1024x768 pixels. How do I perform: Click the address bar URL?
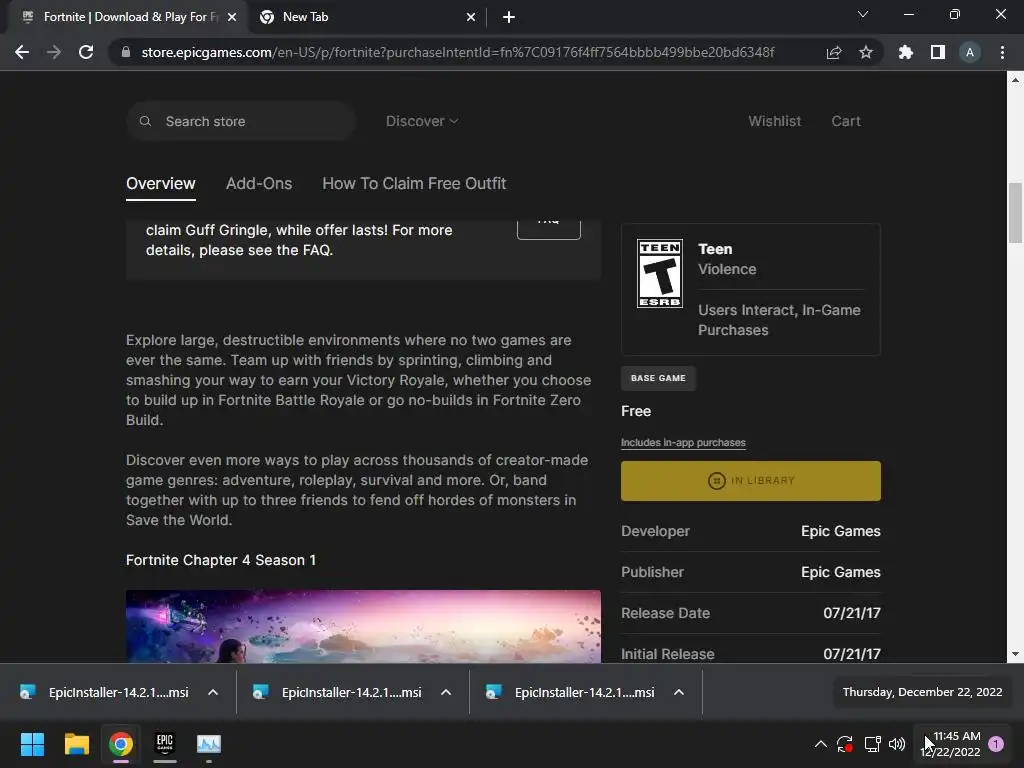[458, 52]
